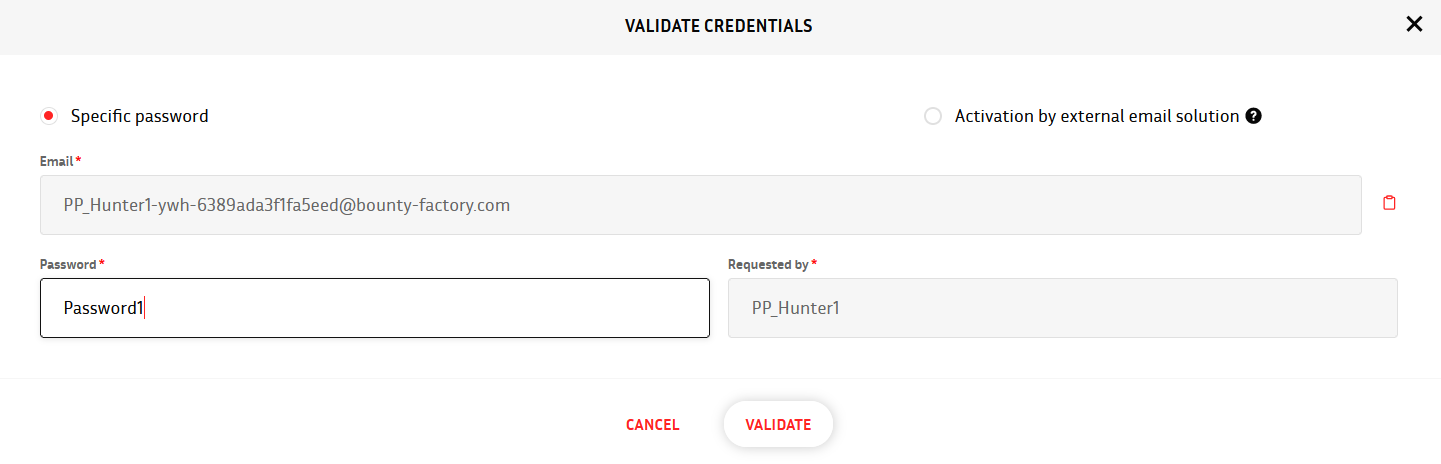
Task: Click the Password field label
Action: tap(69, 265)
